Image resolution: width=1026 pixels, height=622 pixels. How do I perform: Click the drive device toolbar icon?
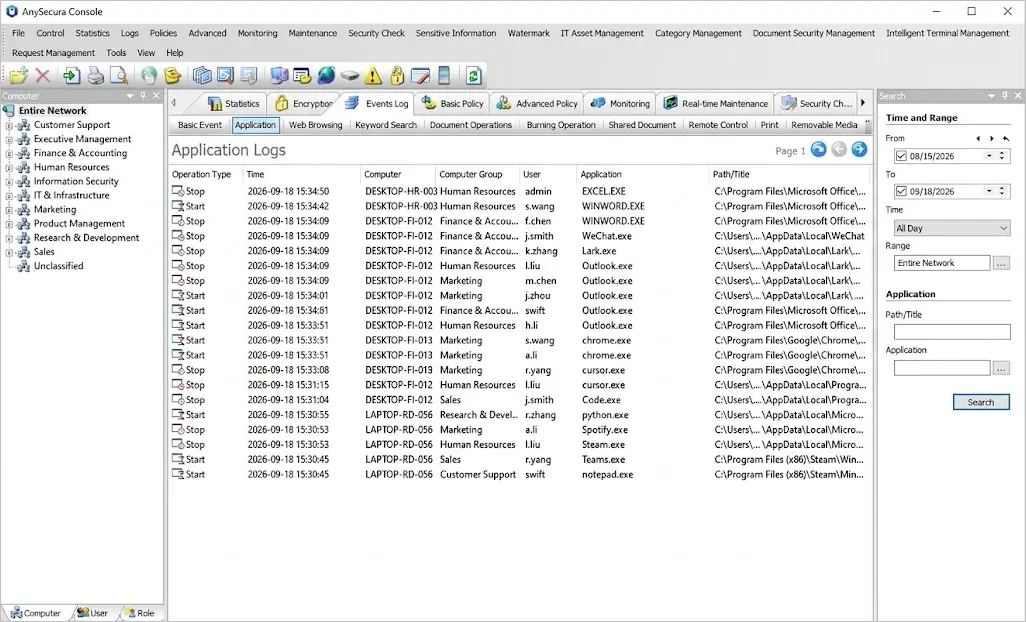[349, 77]
